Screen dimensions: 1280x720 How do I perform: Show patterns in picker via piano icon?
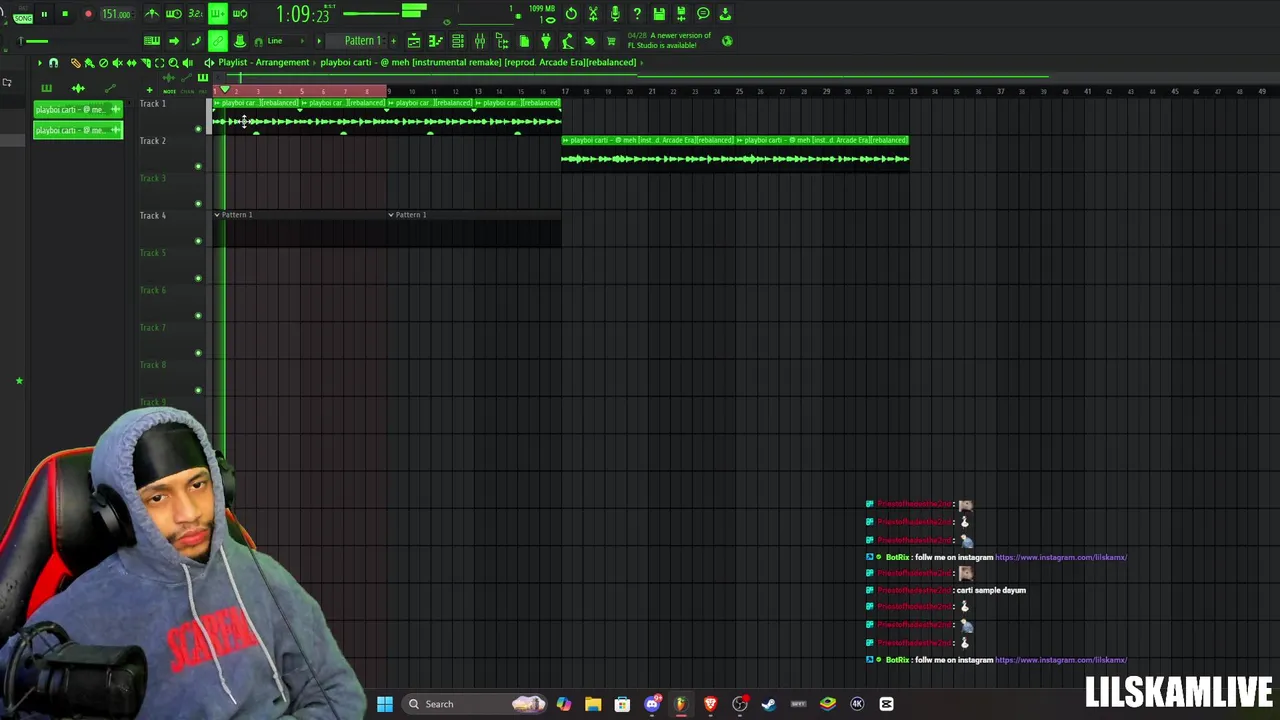click(x=46, y=88)
